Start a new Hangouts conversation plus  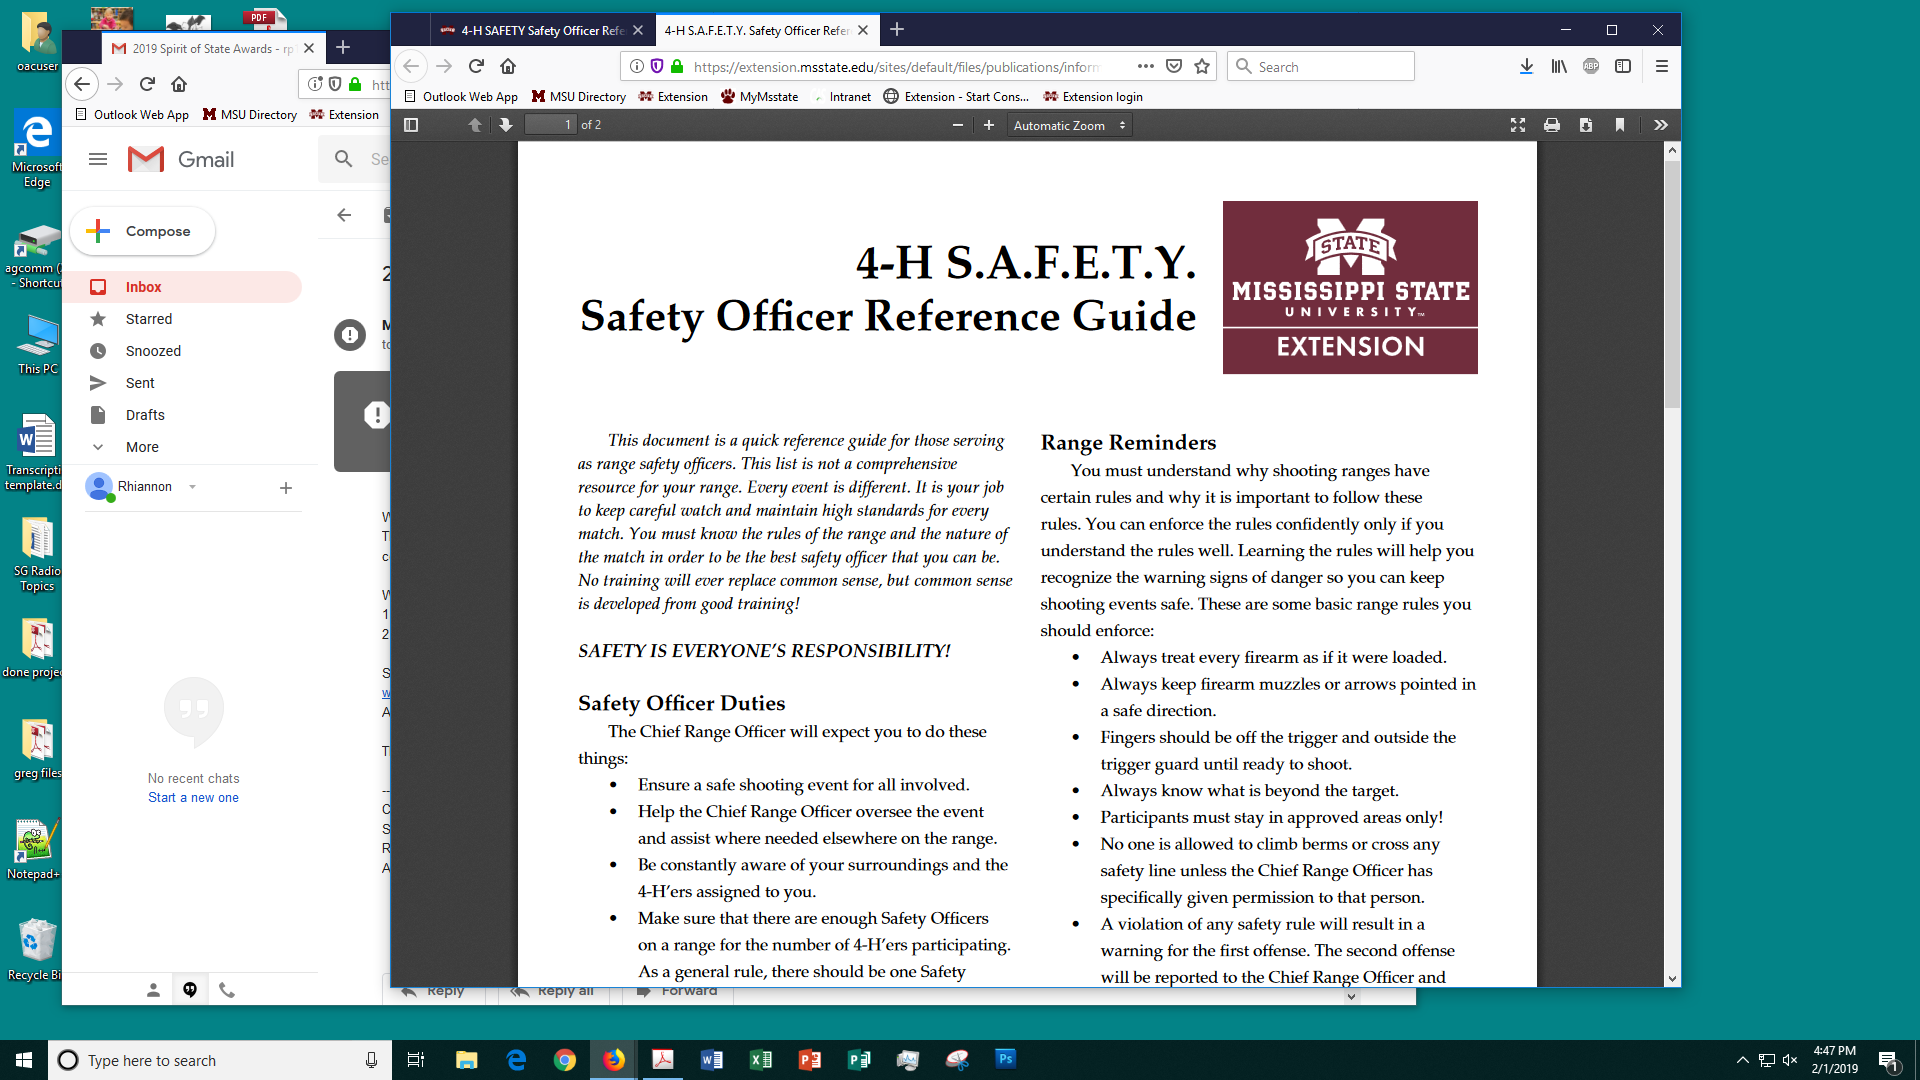286,488
